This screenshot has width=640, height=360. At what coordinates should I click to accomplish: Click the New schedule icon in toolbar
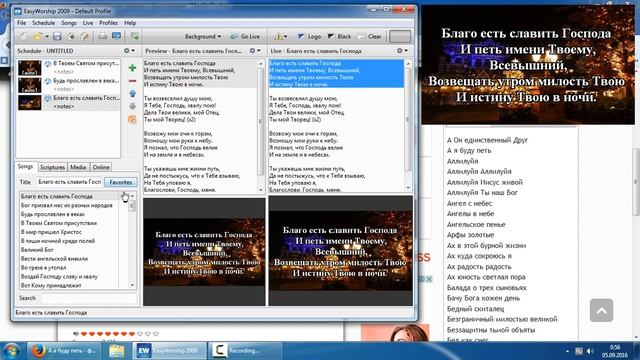(x=24, y=37)
